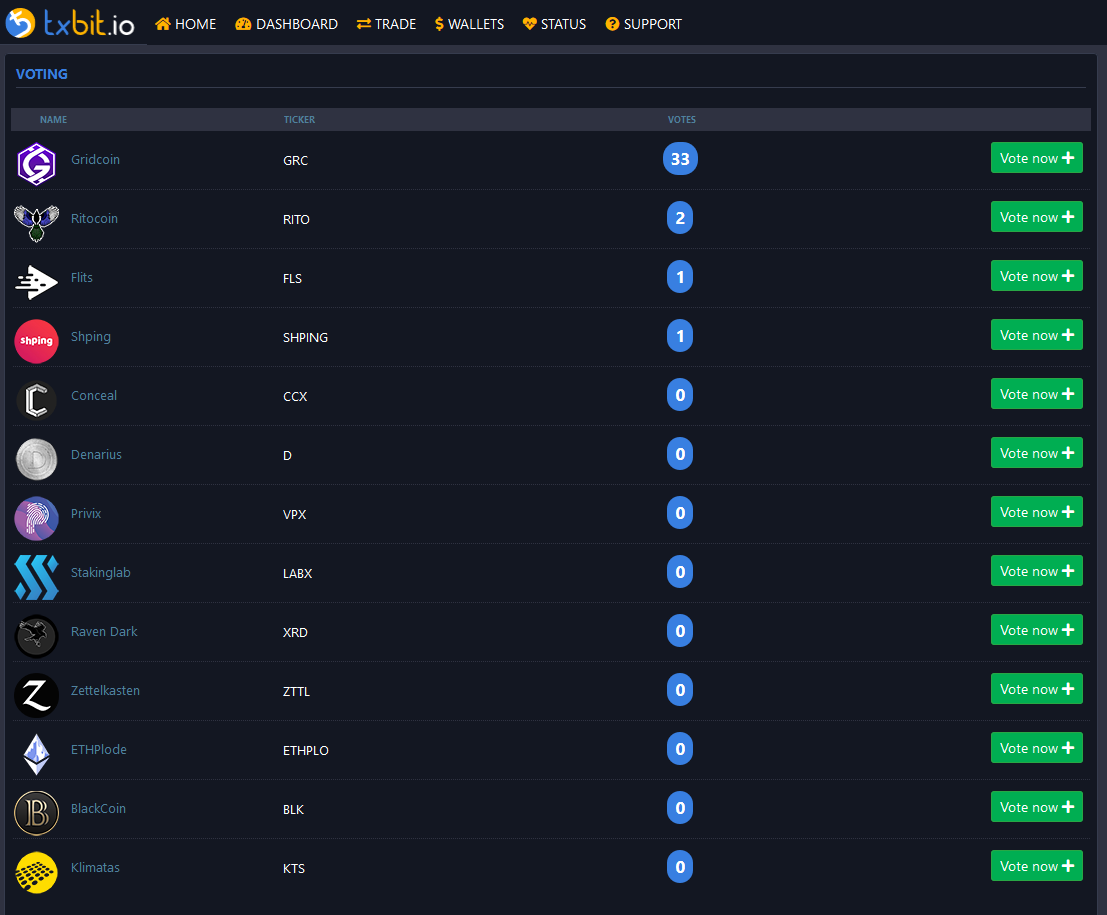1107x915 pixels.
Task: Open the Shping name link
Action: point(90,337)
